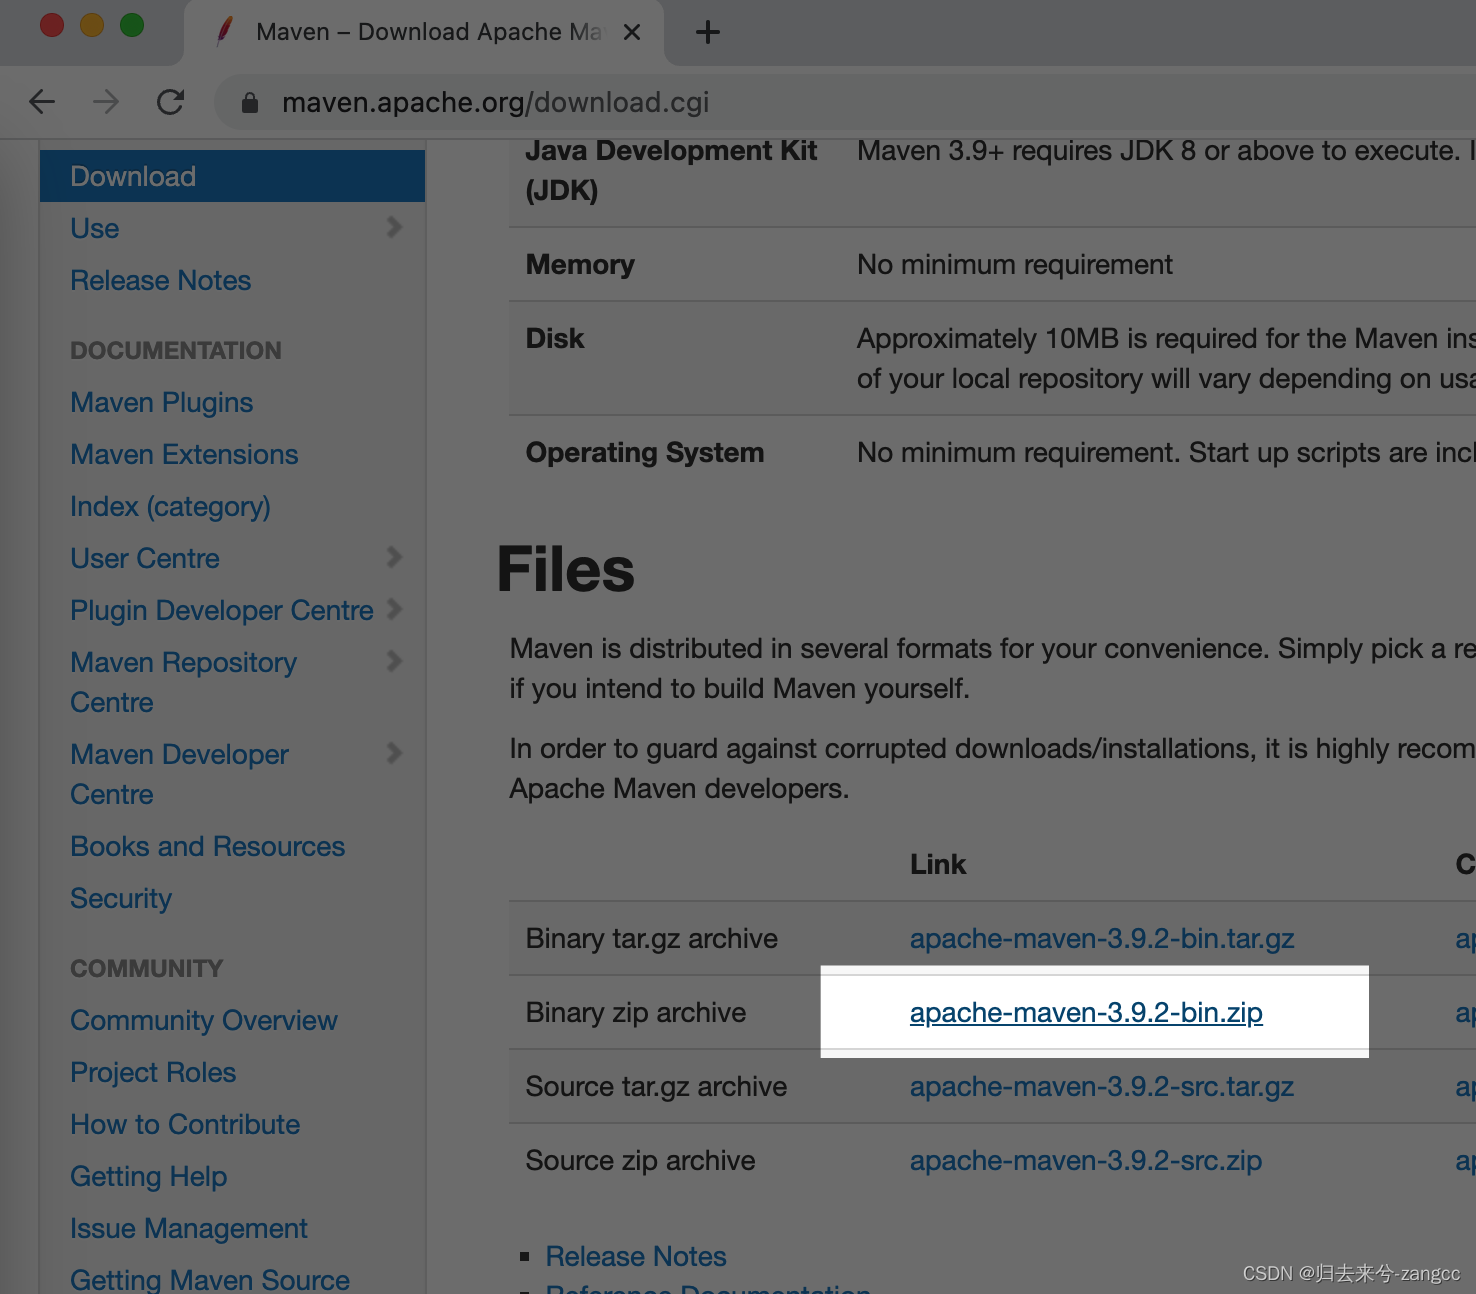Click the COMMUNITY sidebar heading
1476x1294 pixels.
(147, 968)
